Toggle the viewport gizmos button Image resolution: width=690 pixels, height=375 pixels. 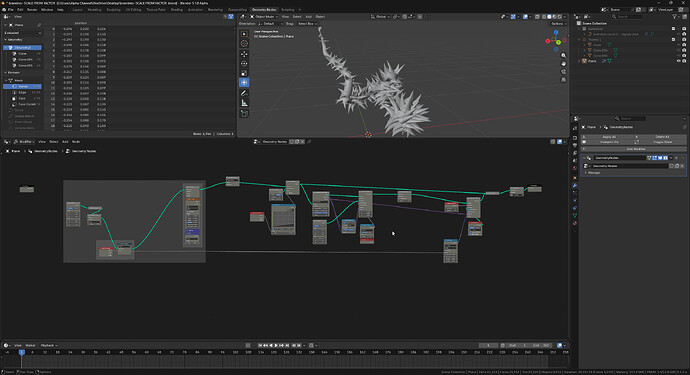point(513,17)
